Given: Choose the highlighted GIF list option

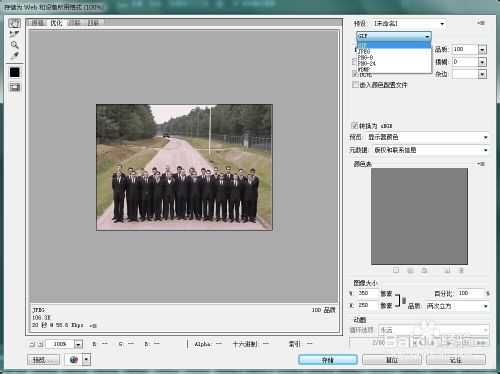Looking at the screenshot, I should tap(394, 45).
